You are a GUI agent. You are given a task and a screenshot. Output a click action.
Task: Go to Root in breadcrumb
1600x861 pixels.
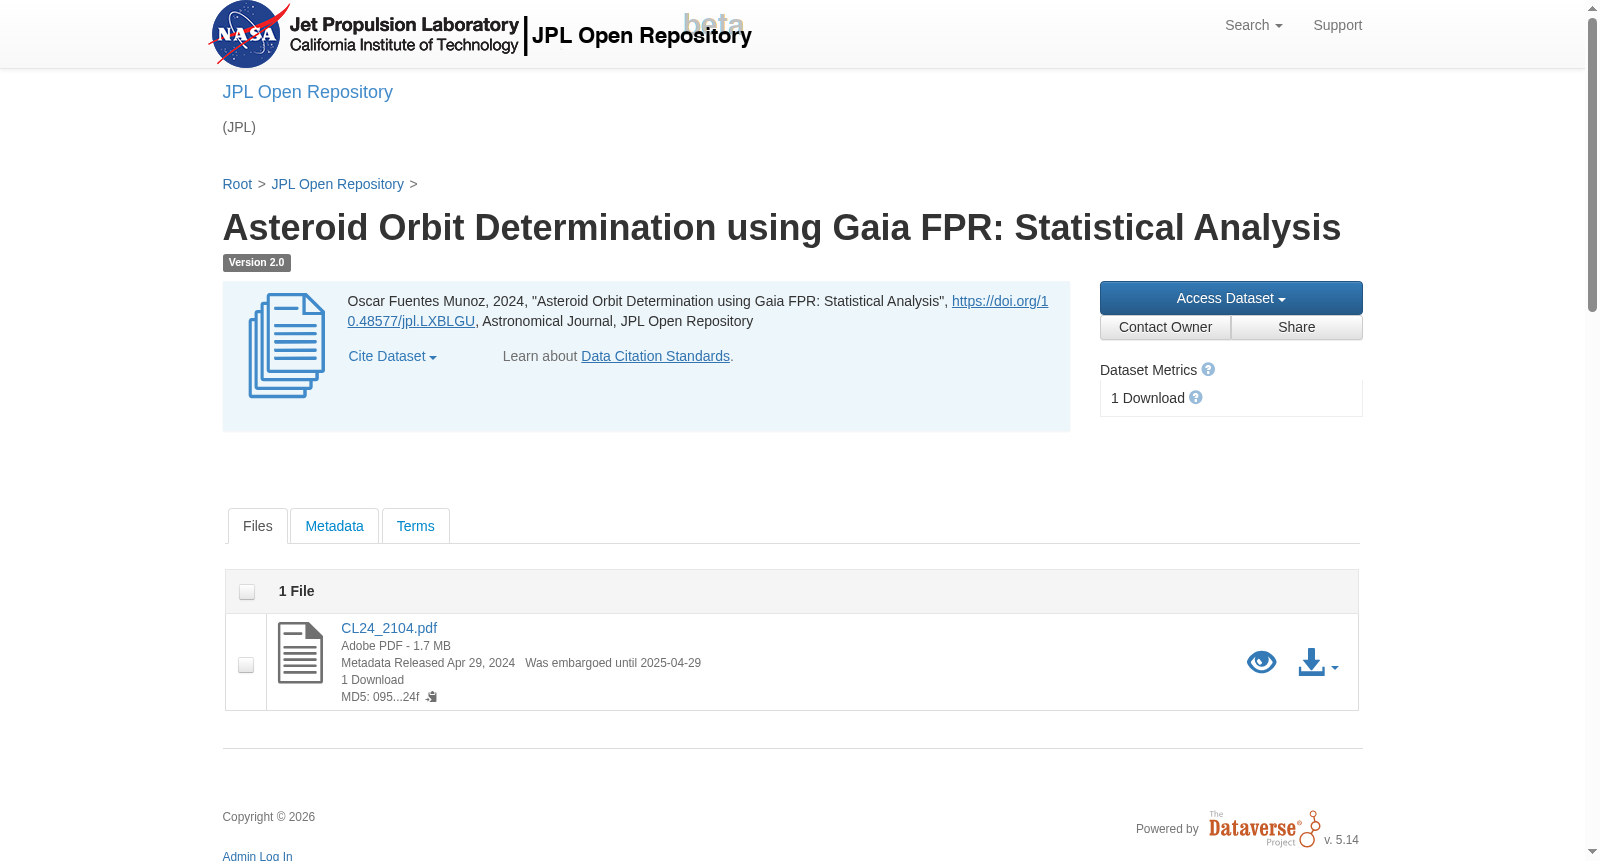tap(237, 184)
